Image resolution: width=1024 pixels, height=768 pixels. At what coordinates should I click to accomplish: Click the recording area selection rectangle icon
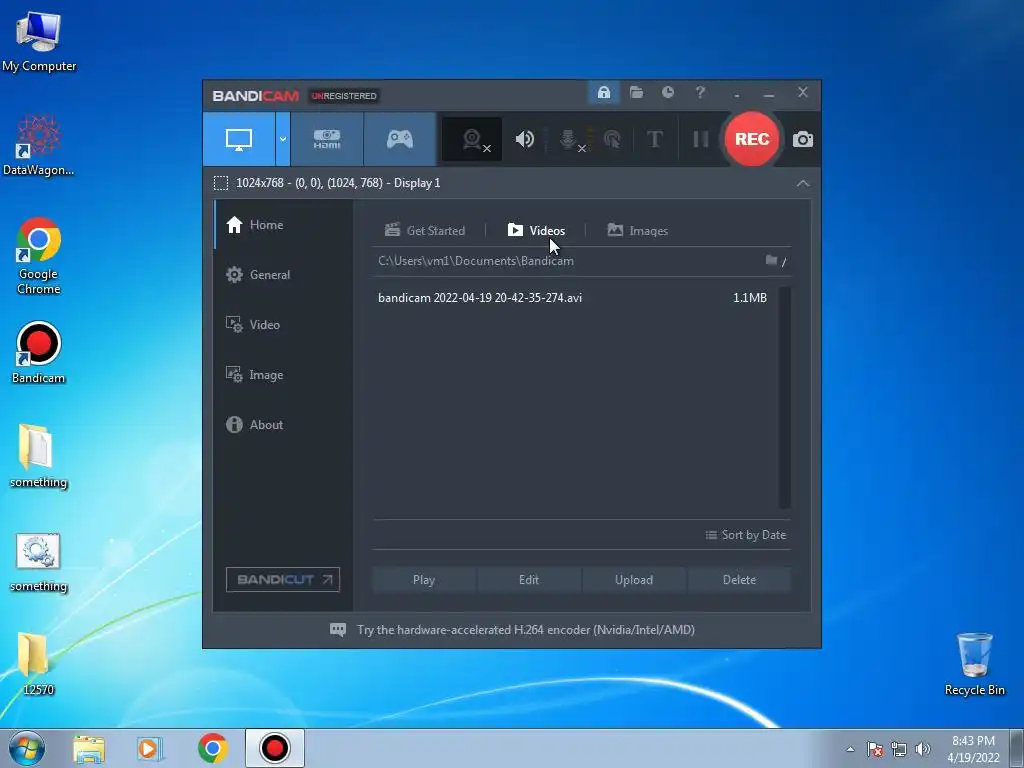(221, 184)
